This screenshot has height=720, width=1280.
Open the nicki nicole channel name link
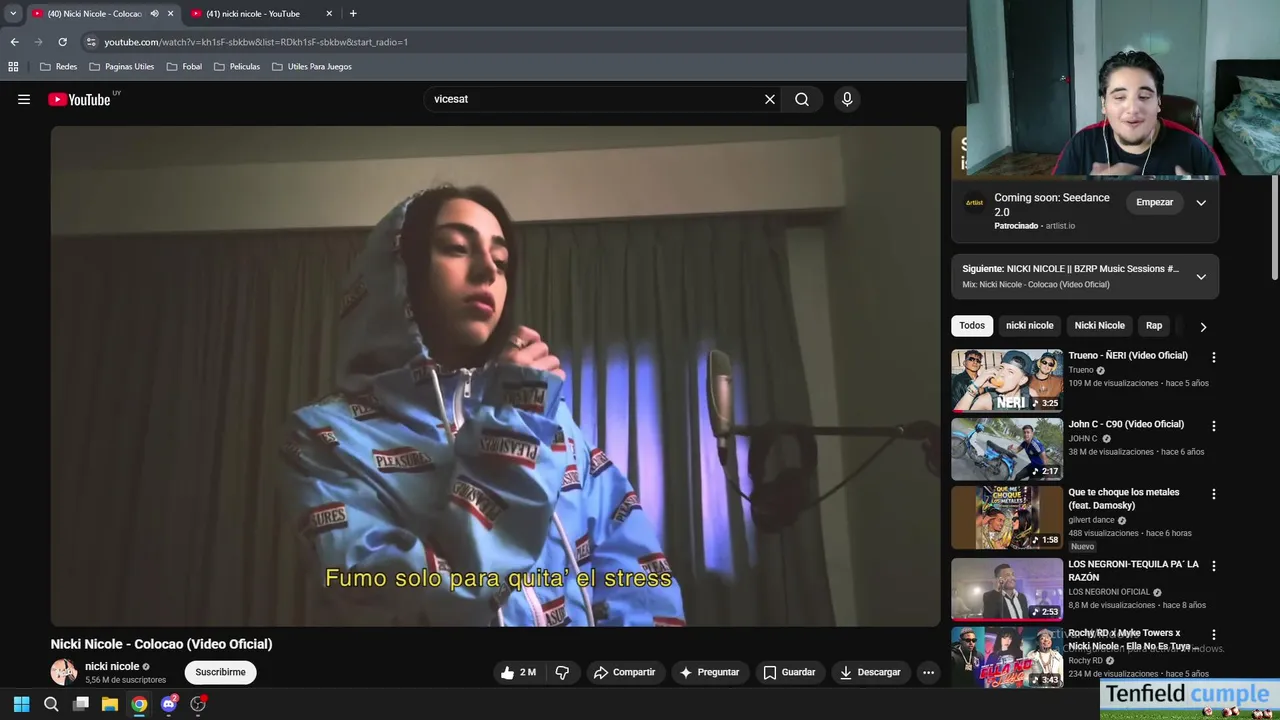point(112,666)
